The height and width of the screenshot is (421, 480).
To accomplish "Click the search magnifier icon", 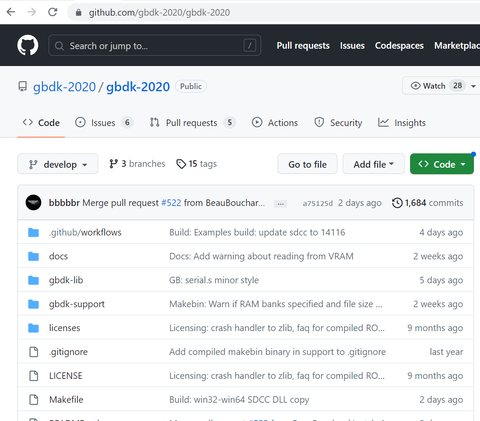I will pos(59,46).
